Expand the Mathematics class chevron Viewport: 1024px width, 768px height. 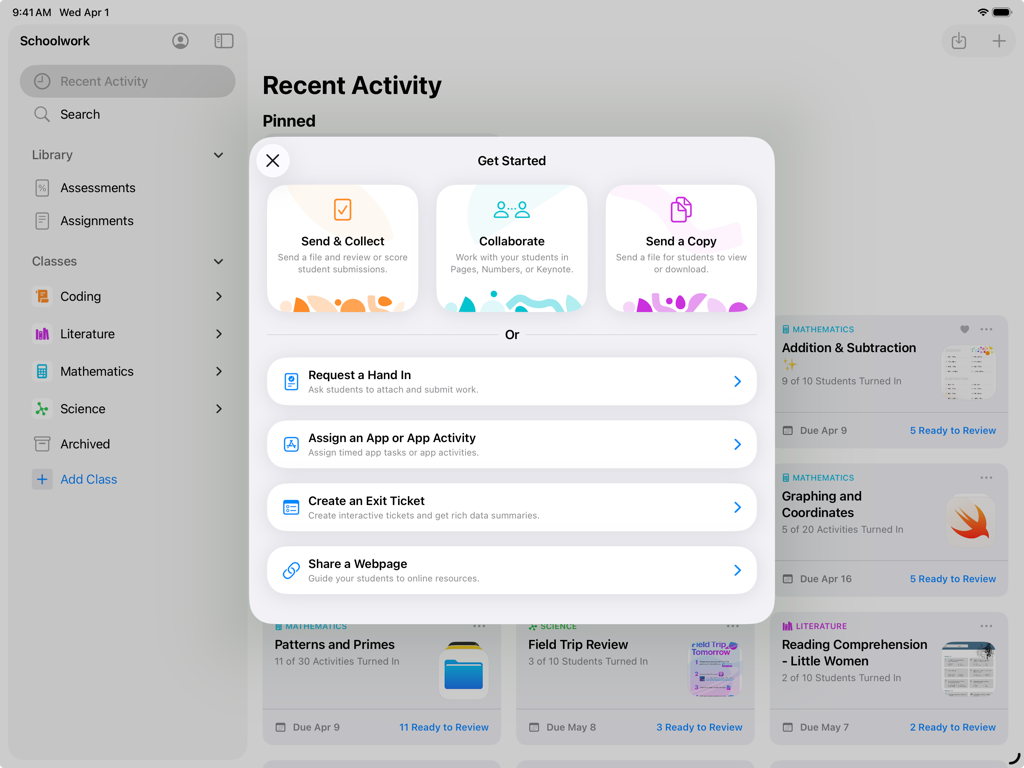218,371
